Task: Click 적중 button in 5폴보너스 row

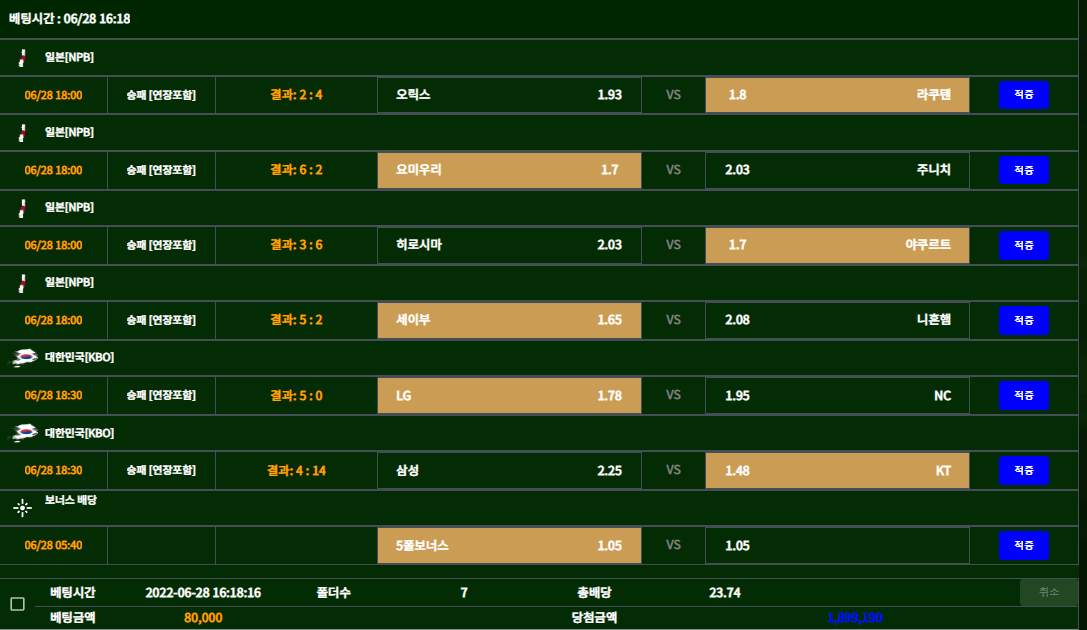Action: 1024,545
